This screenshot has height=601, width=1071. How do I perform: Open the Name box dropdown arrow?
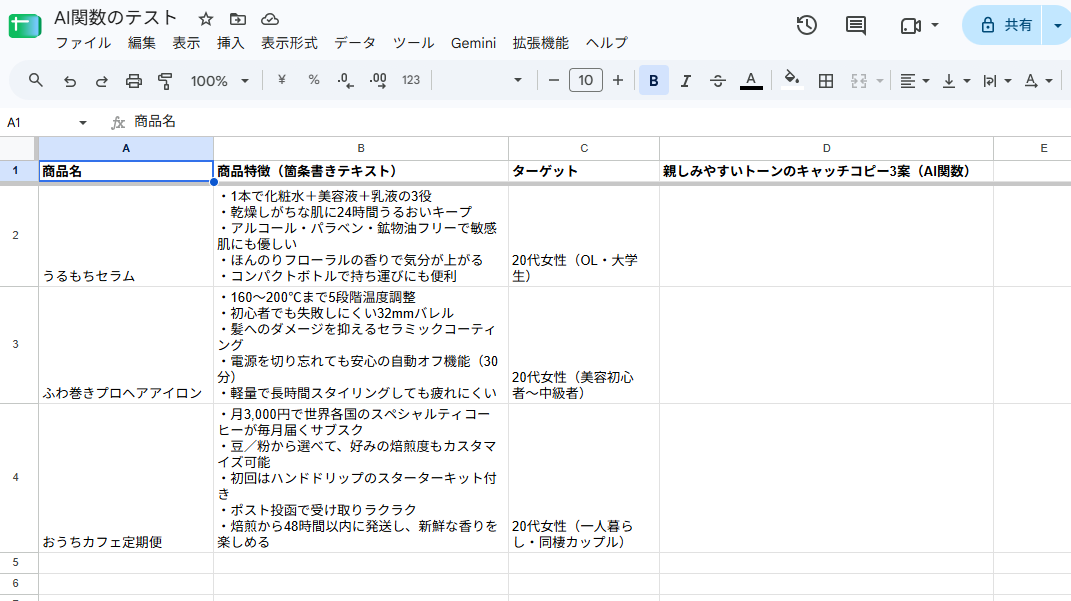[83, 123]
